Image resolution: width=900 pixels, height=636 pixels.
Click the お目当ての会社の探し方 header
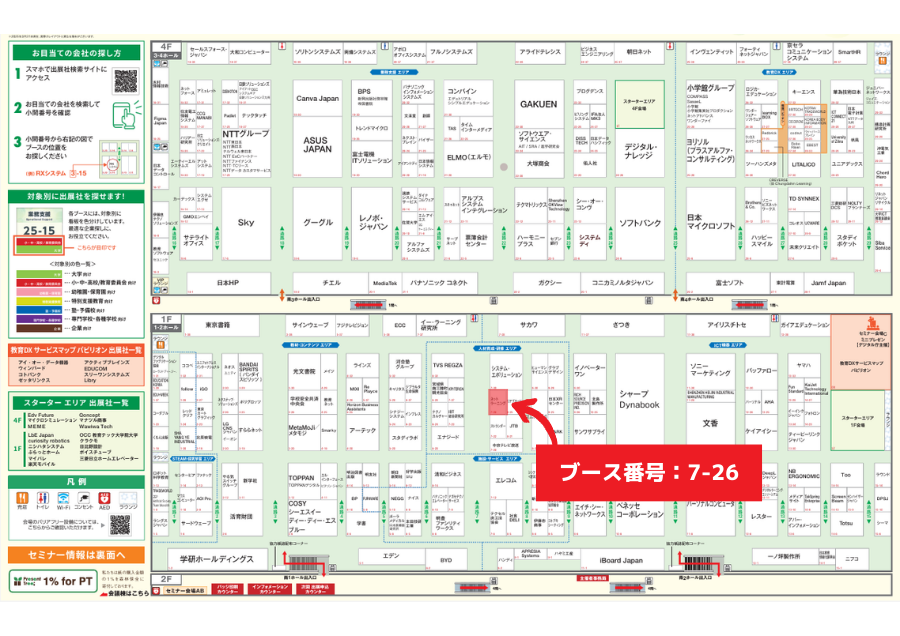[x=76, y=53]
